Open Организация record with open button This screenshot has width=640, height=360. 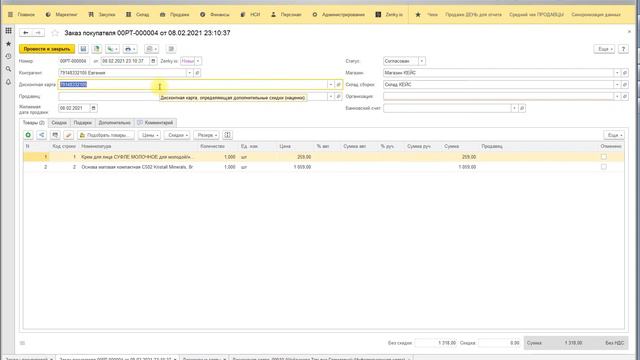click(x=624, y=96)
